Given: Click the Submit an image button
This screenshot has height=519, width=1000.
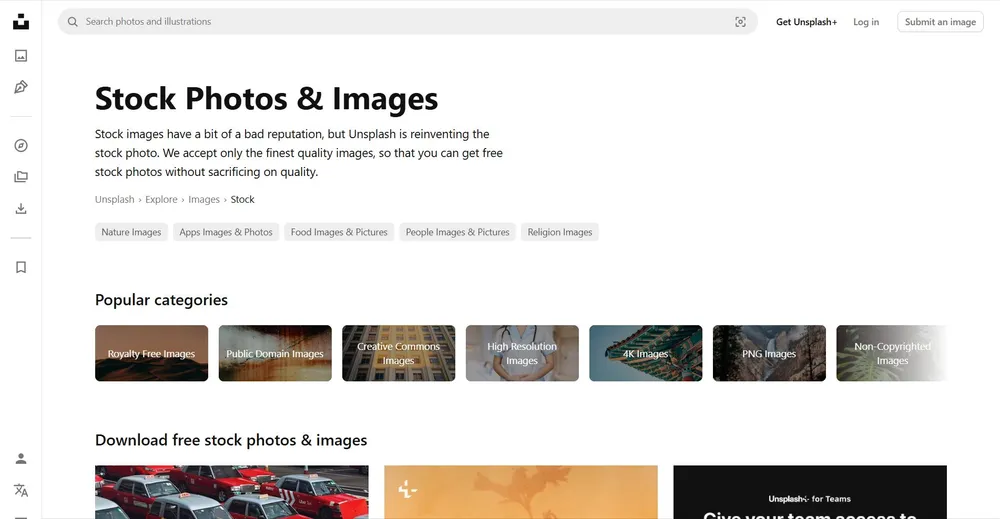Looking at the screenshot, I should coord(940,22).
